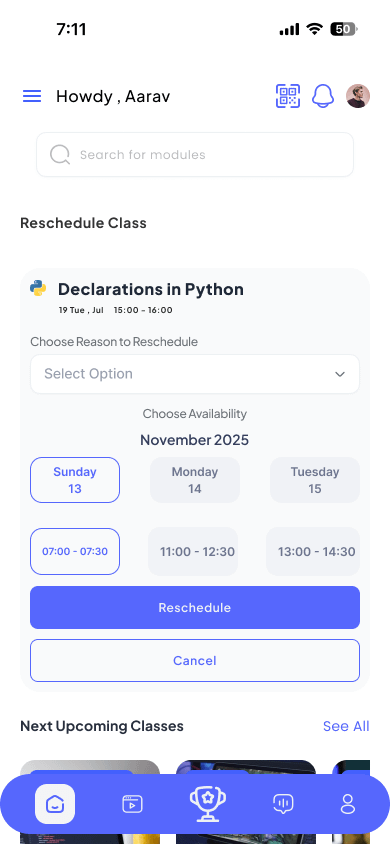Open Aarav's profile avatar
390x844 pixels.
358,96
